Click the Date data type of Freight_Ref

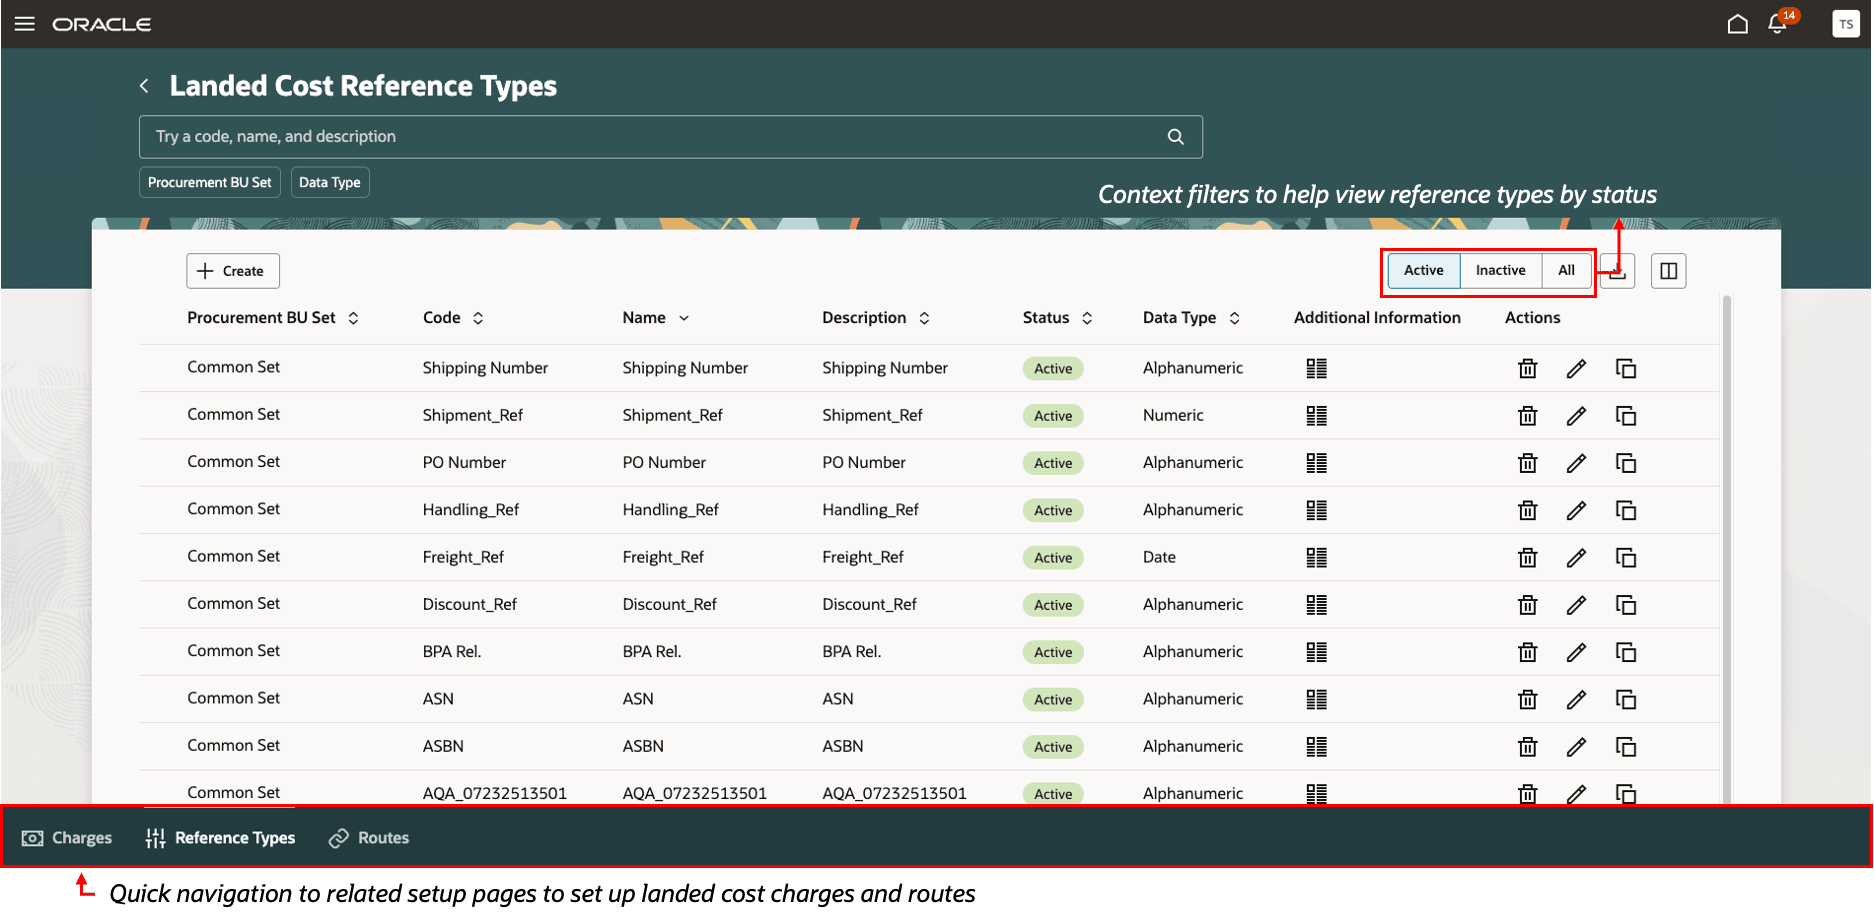click(1159, 558)
